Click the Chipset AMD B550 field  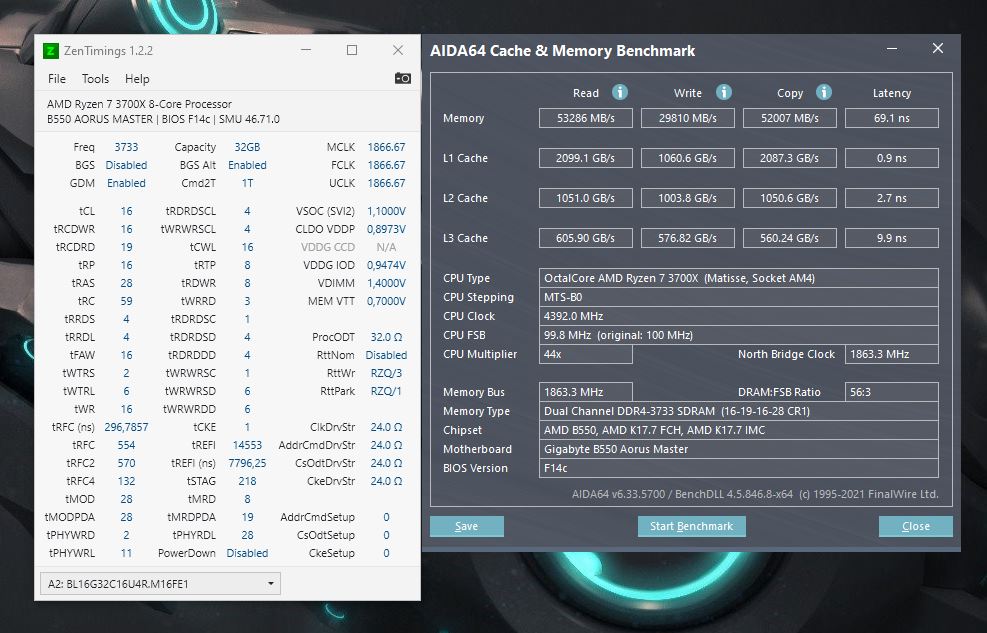coord(738,430)
